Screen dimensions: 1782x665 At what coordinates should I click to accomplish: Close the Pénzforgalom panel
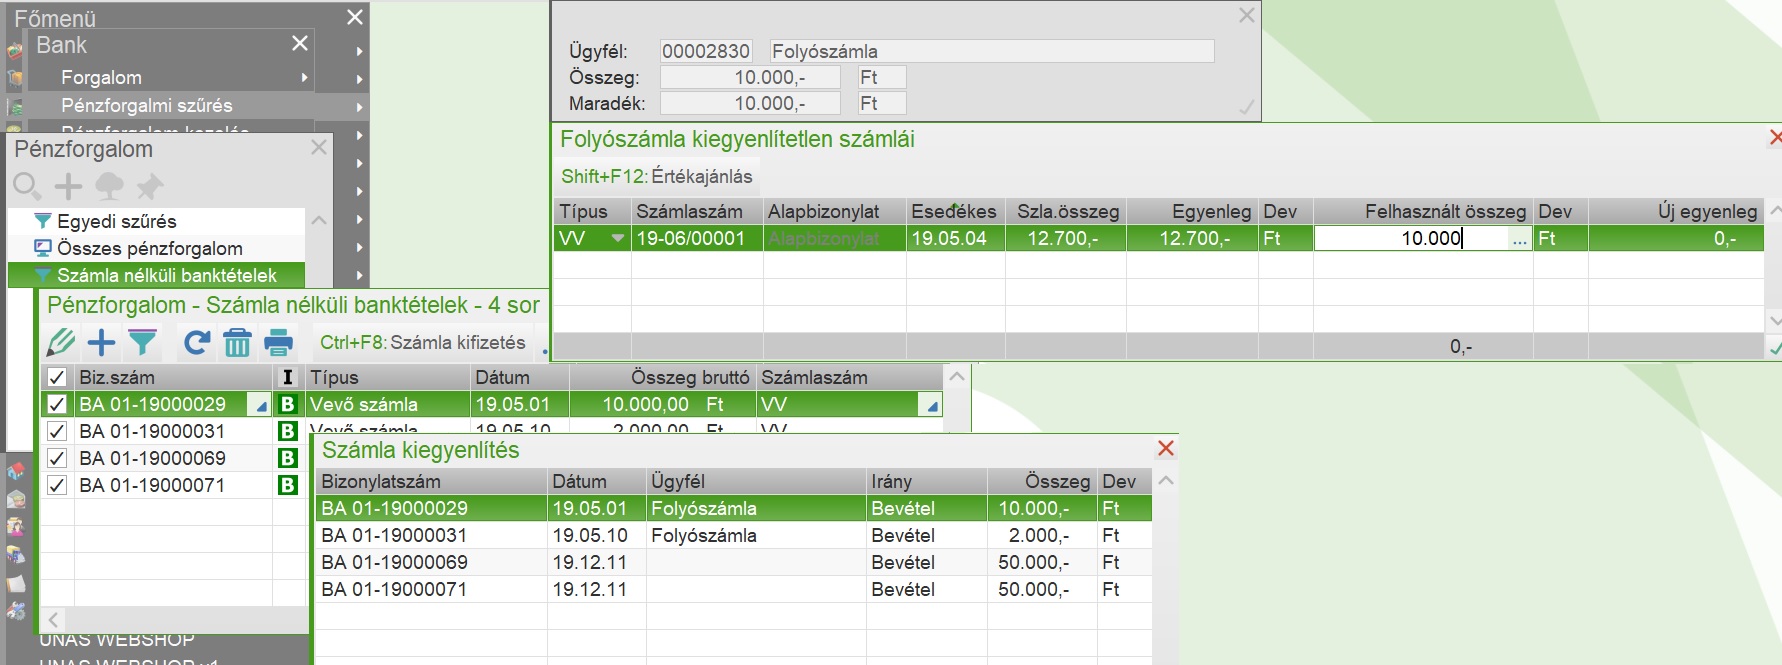pyautogui.click(x=318, y=148)
